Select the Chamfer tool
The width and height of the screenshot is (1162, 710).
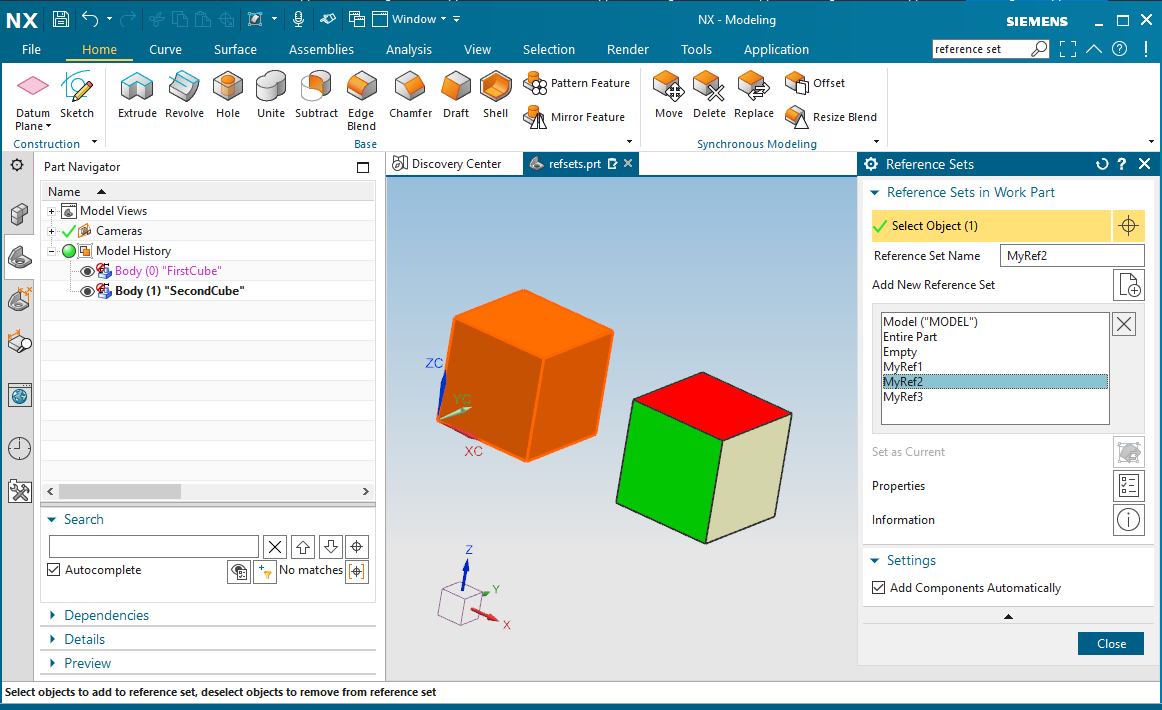[411, 95]
